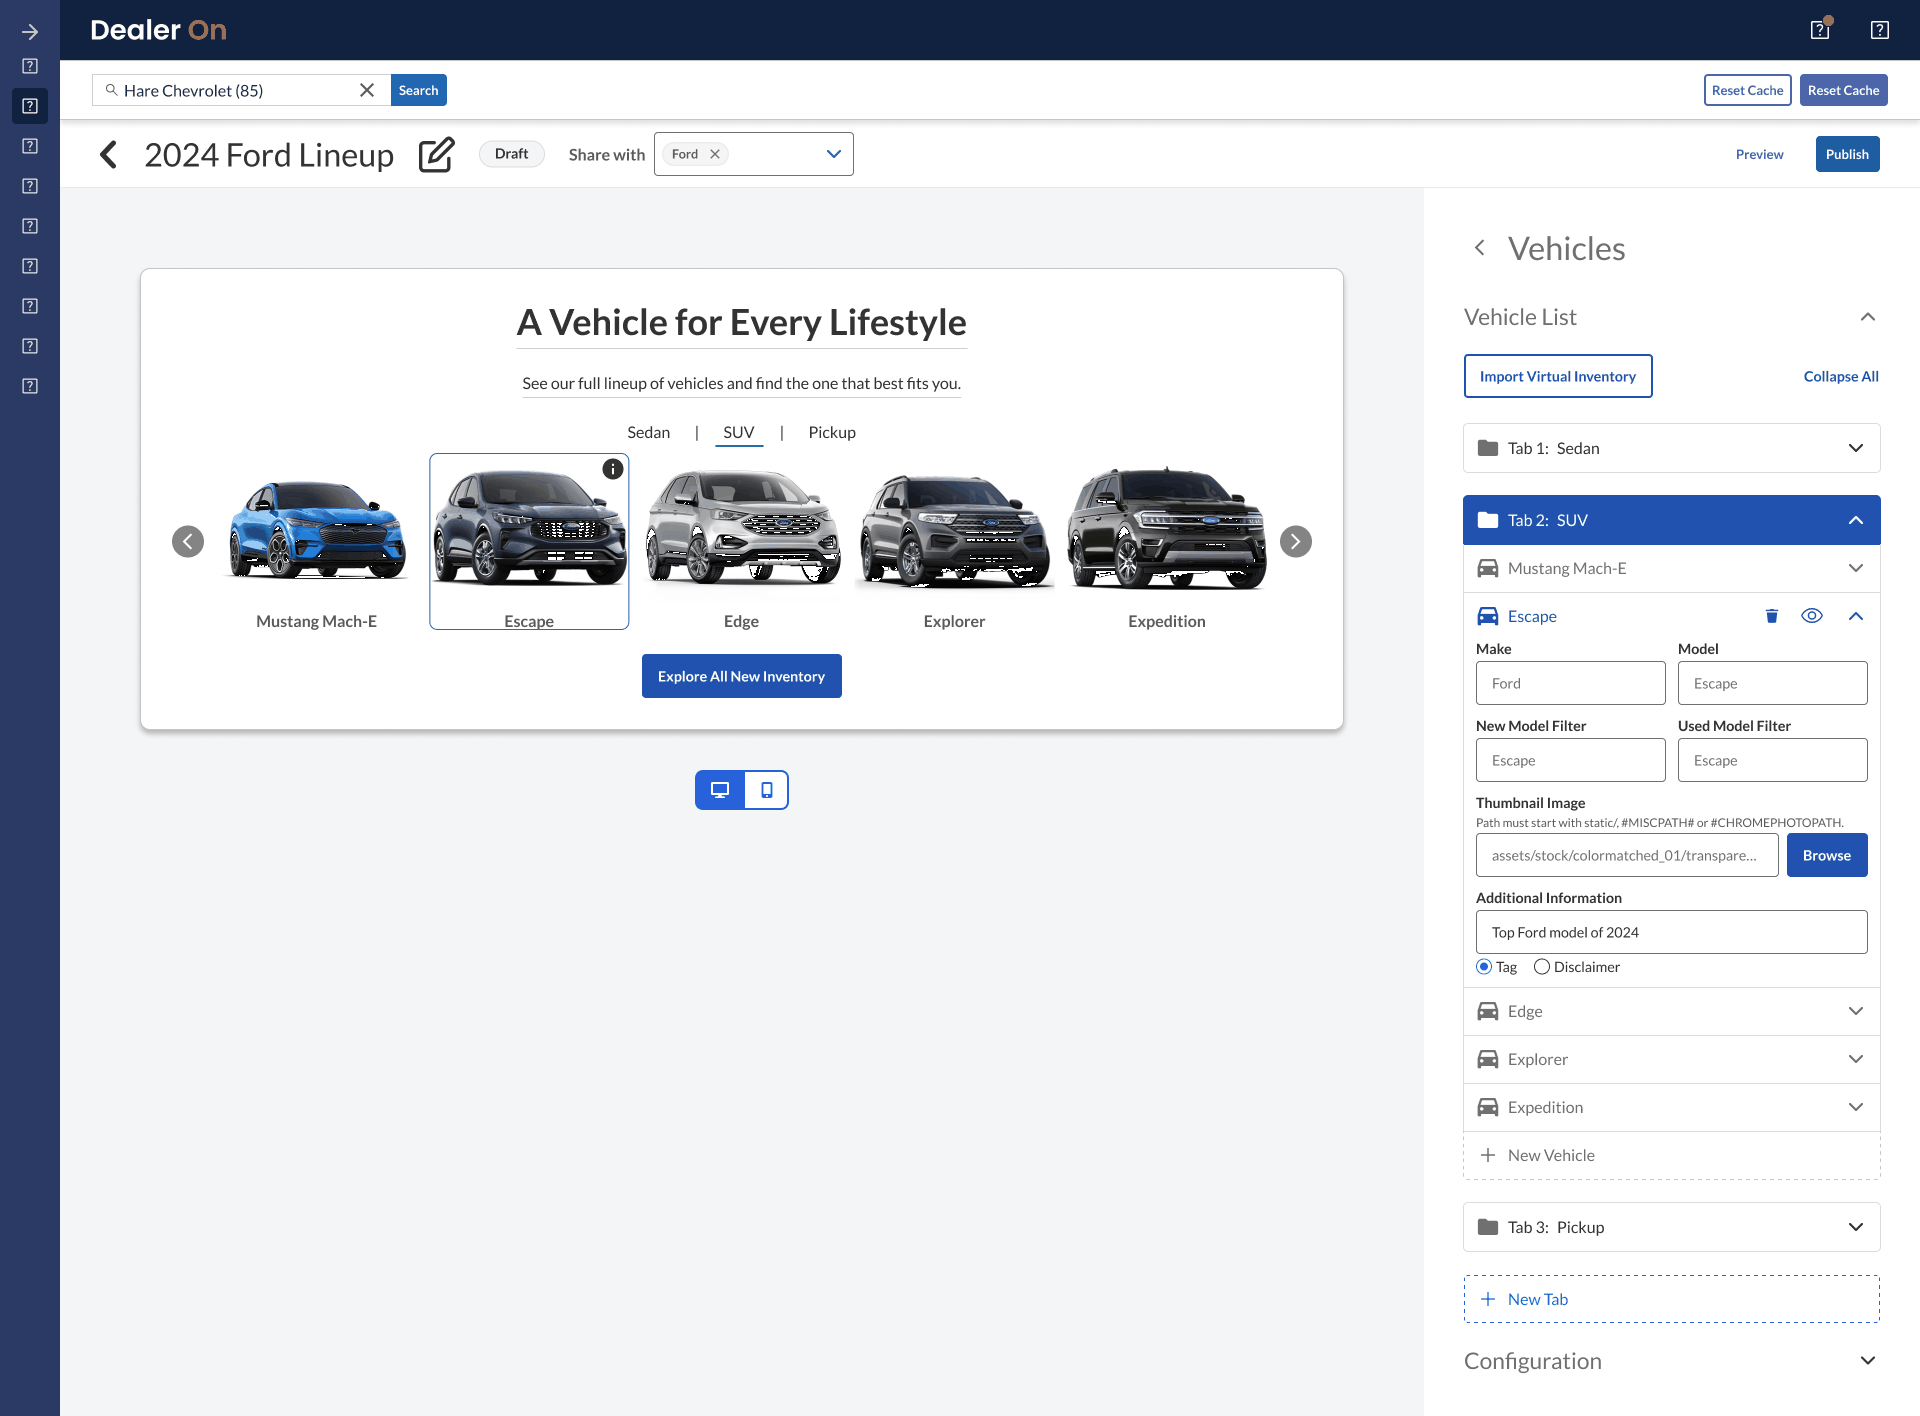Expand Tab 1: Sedan
The height and width of the screenshot is (1416, 1920).
point(1856,448)
